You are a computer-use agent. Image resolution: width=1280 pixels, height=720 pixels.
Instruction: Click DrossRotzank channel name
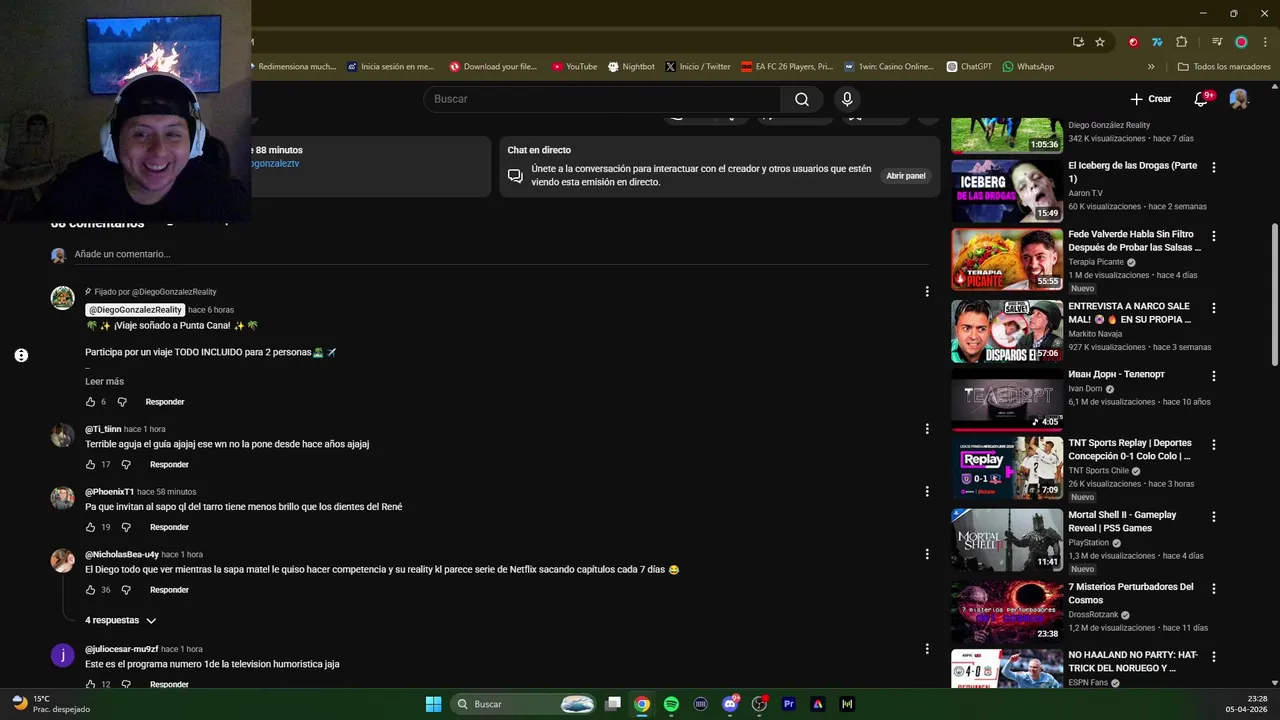(x=1093, y=615)
